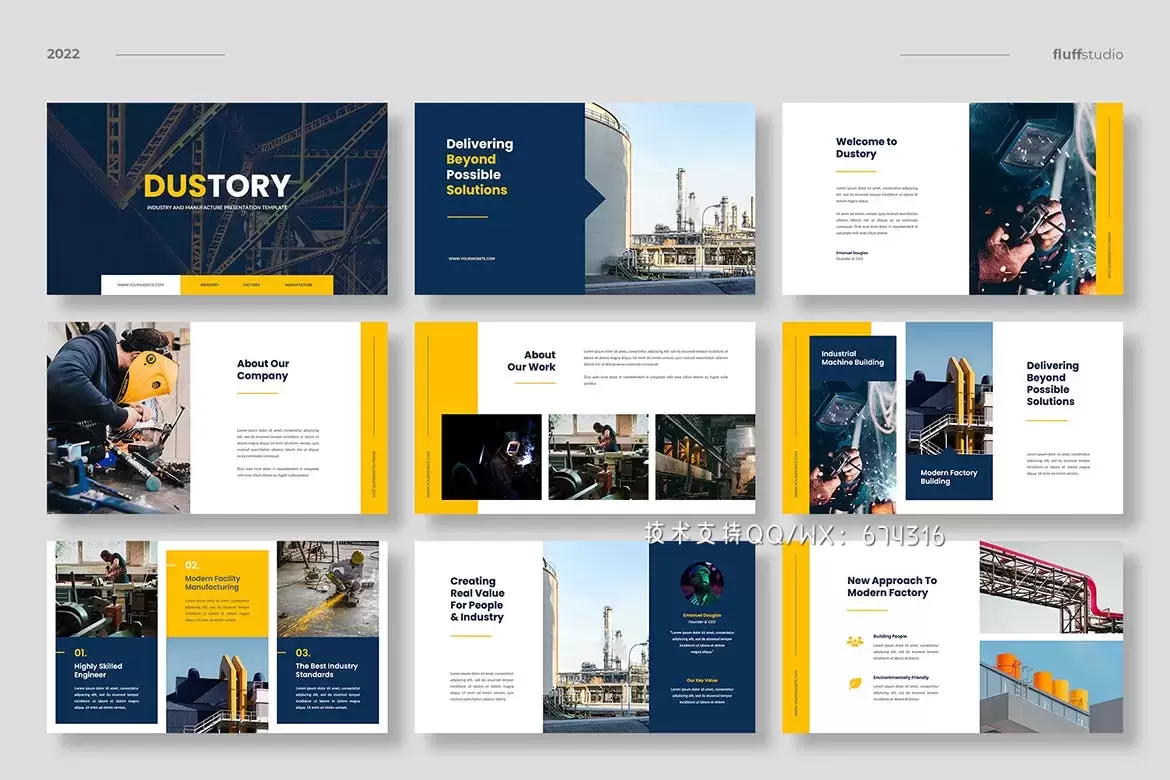Click the Creating Real Value heading
The image size is (1170, 780).
tap(477, 599)
